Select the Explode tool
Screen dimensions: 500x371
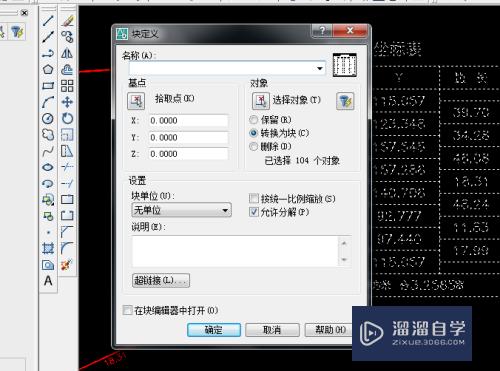pyautogui.click(x=67, y=265)
